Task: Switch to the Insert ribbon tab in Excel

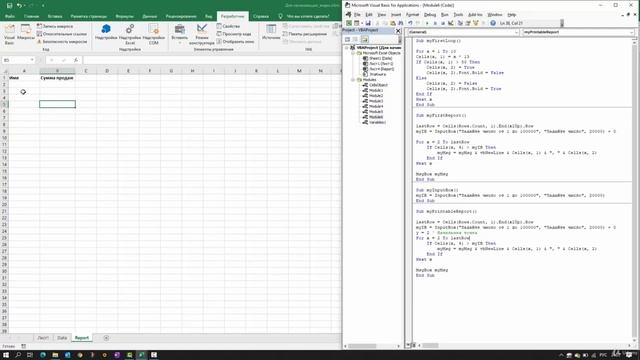Action: tap(55, 16)
